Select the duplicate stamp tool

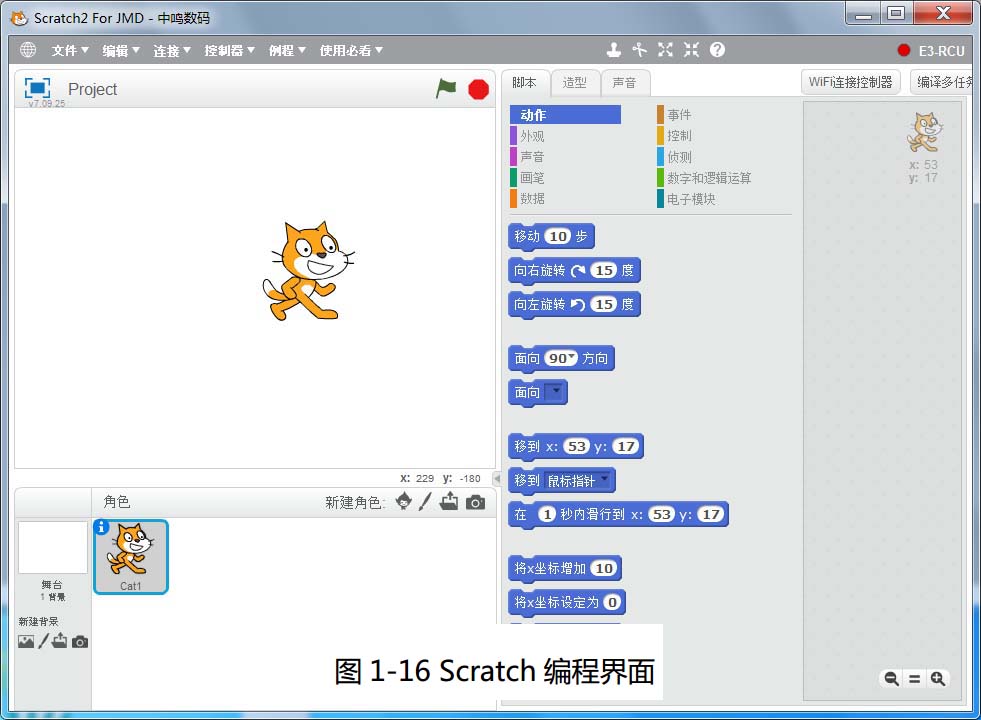click(614, 50)
